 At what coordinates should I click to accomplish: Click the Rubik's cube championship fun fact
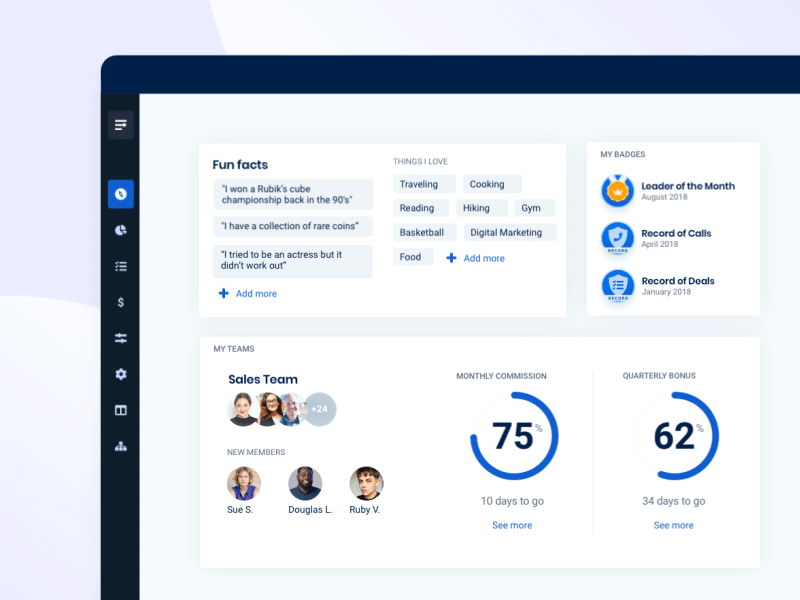[x=293, y=194]
